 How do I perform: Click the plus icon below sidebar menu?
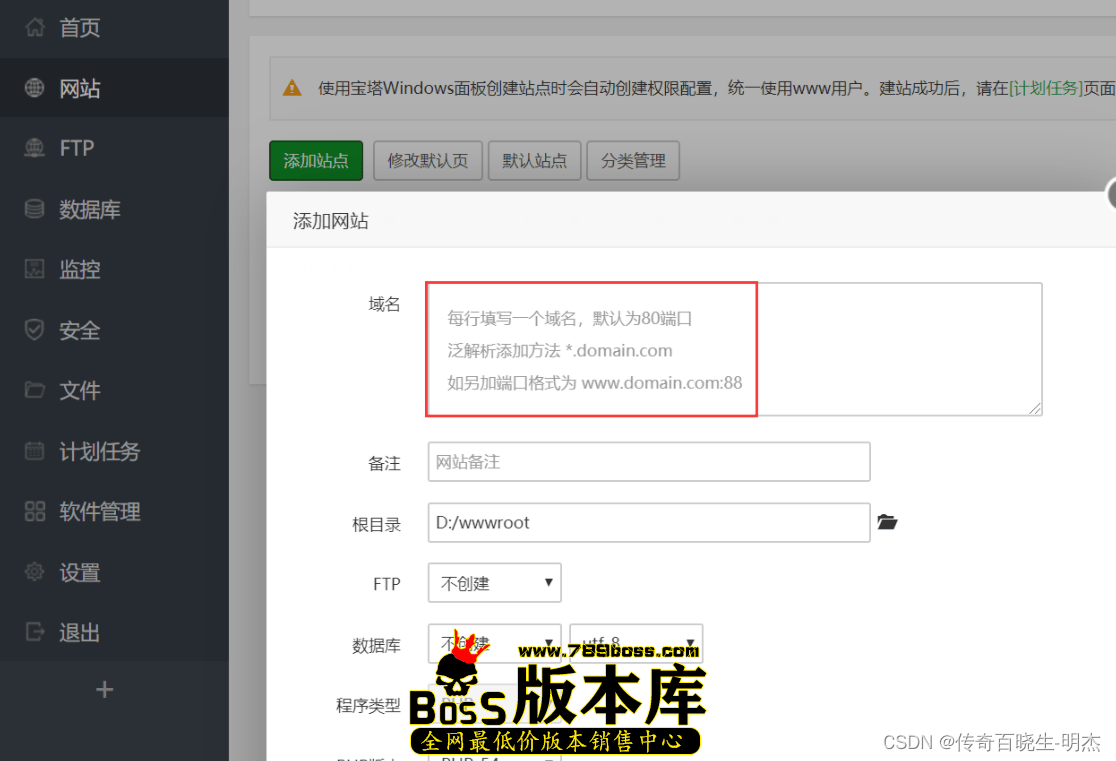click(104, 690)
